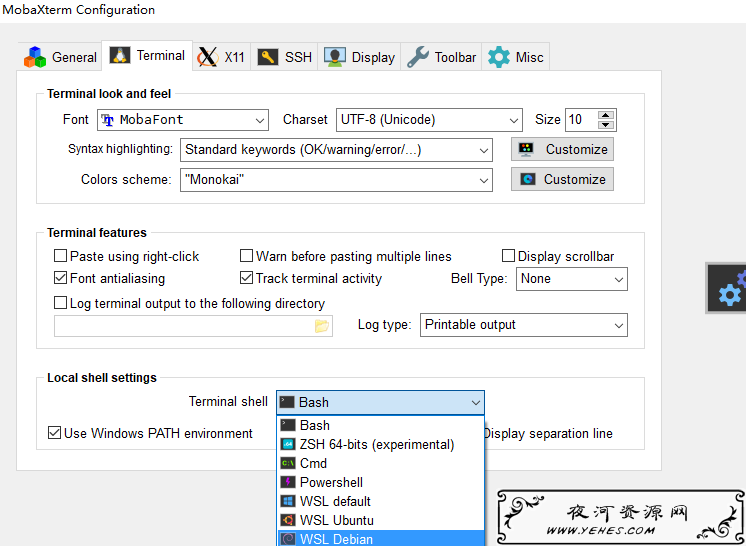Click the X11 logo icon
The width and height of the screenshot is (746, 546).
point(208,58)
